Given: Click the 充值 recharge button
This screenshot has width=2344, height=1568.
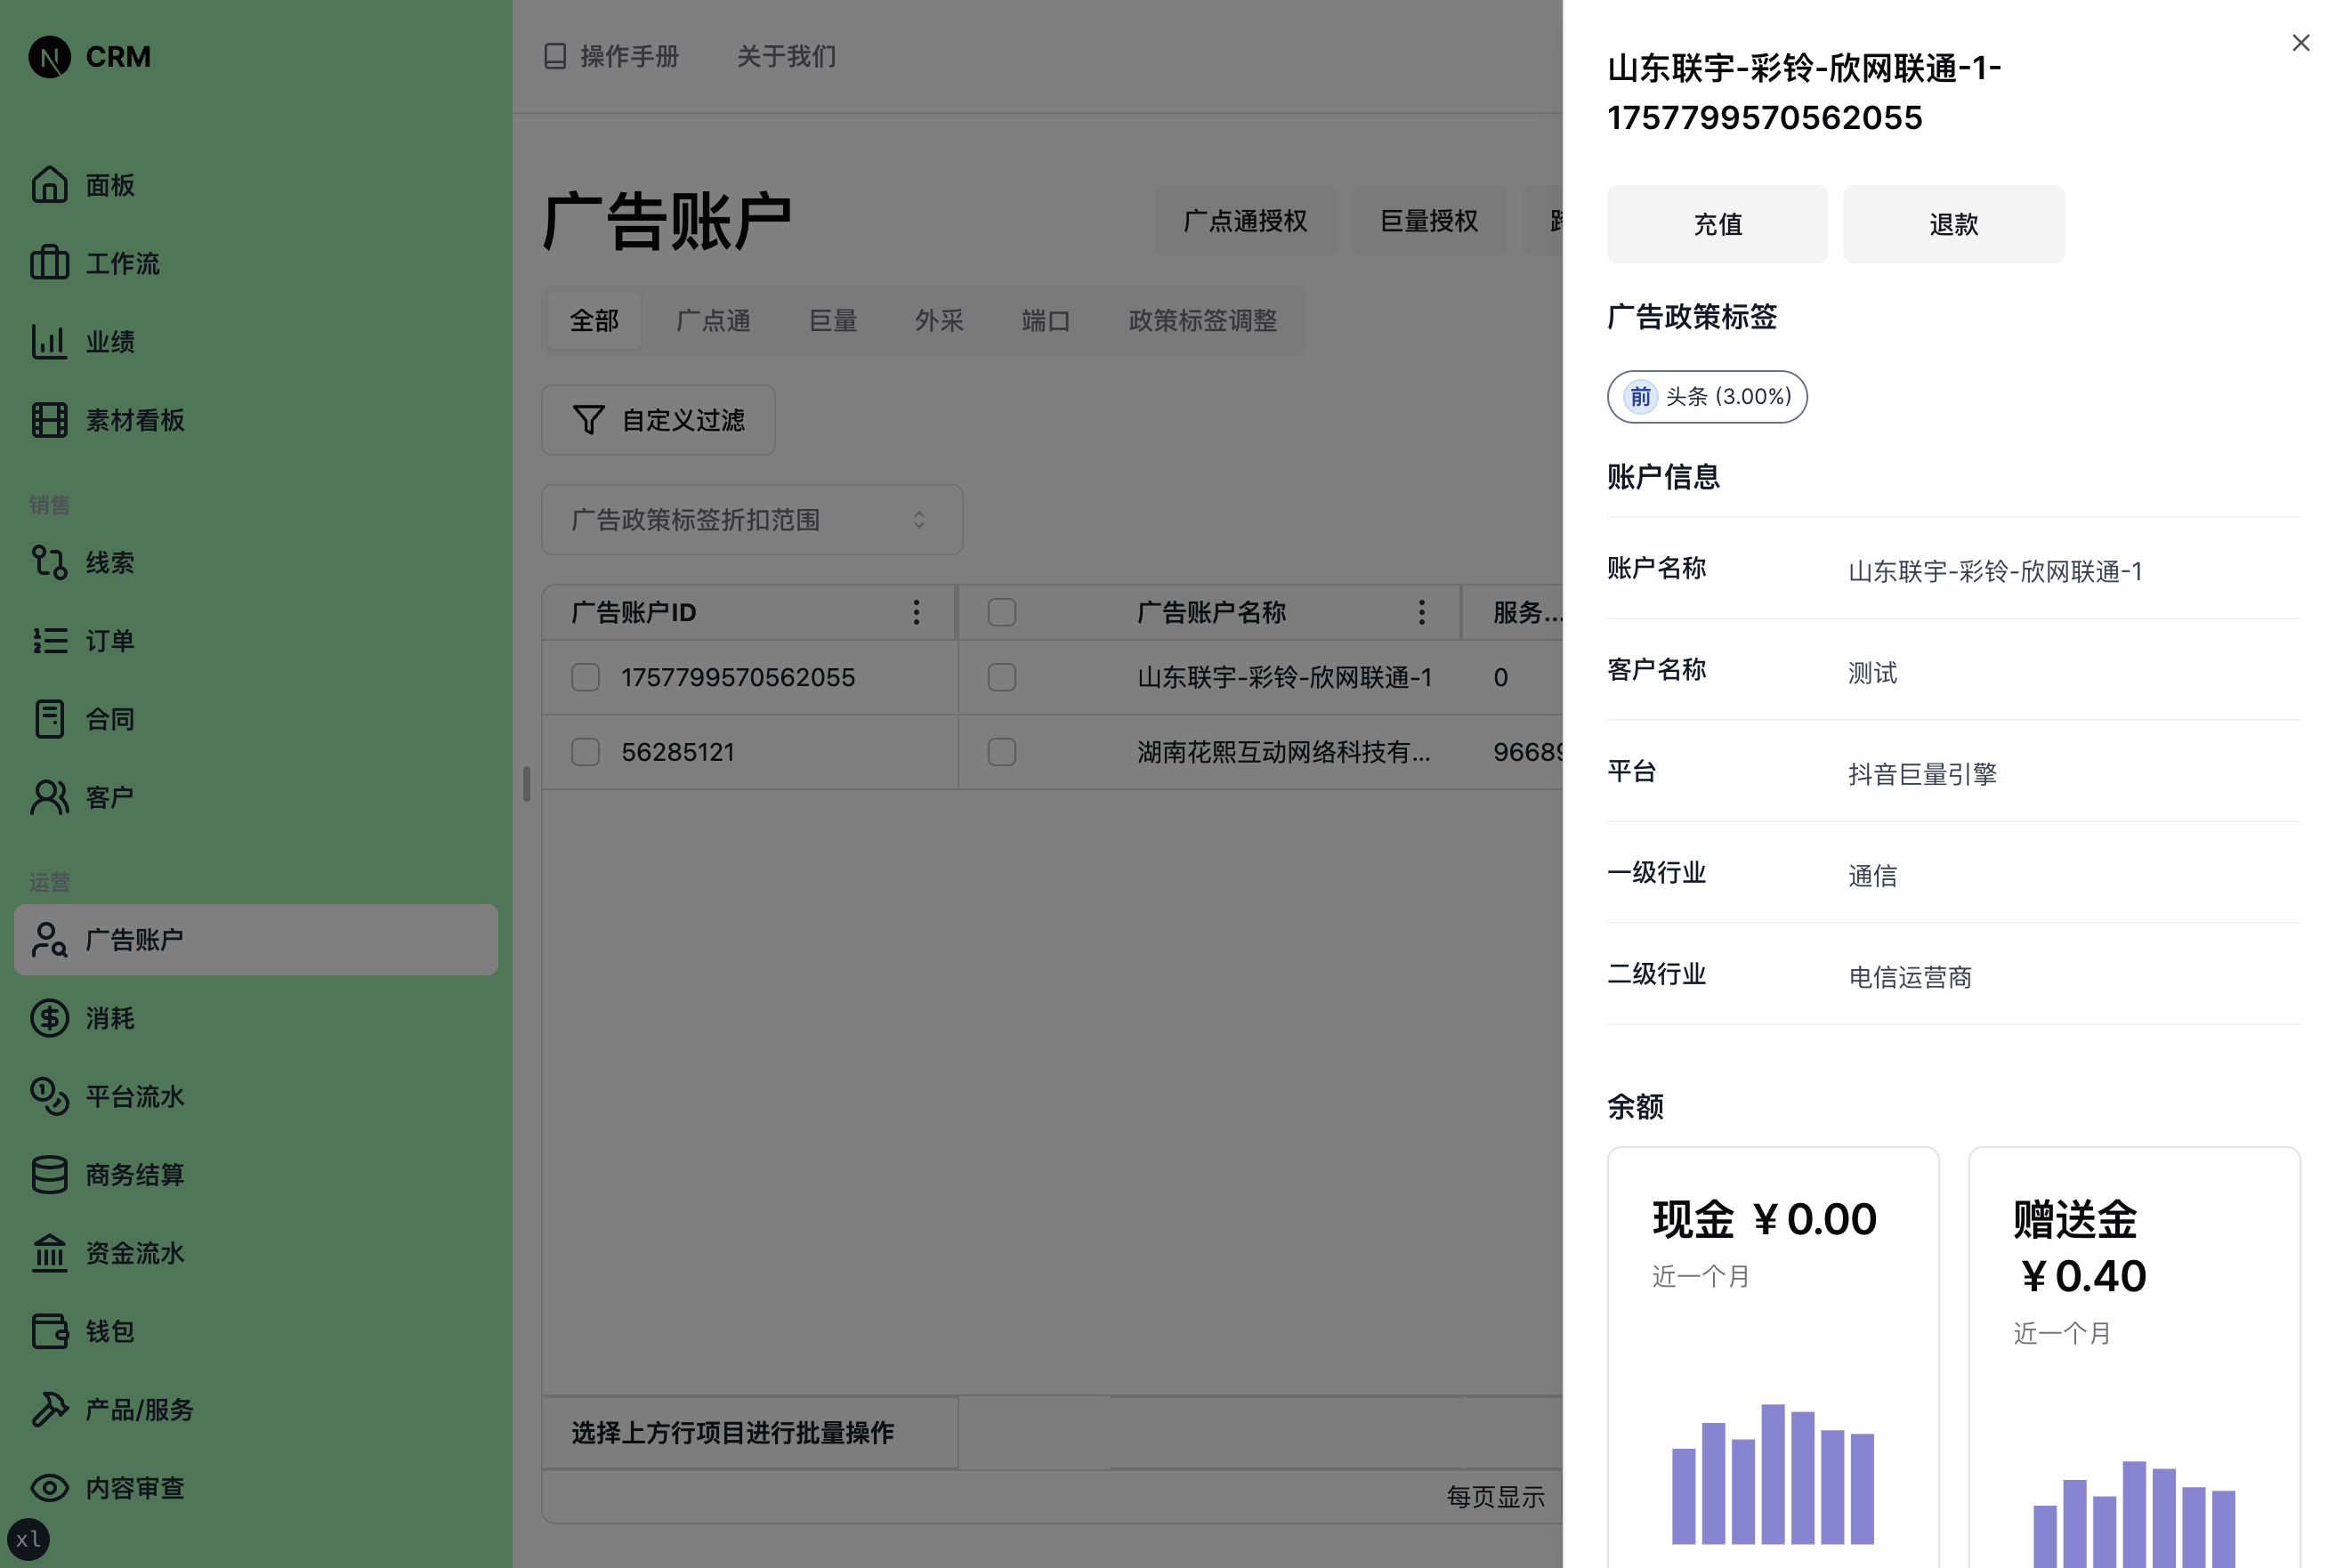Looking at the screenshot, I should pyautogui.click(x=1717, y=224).
